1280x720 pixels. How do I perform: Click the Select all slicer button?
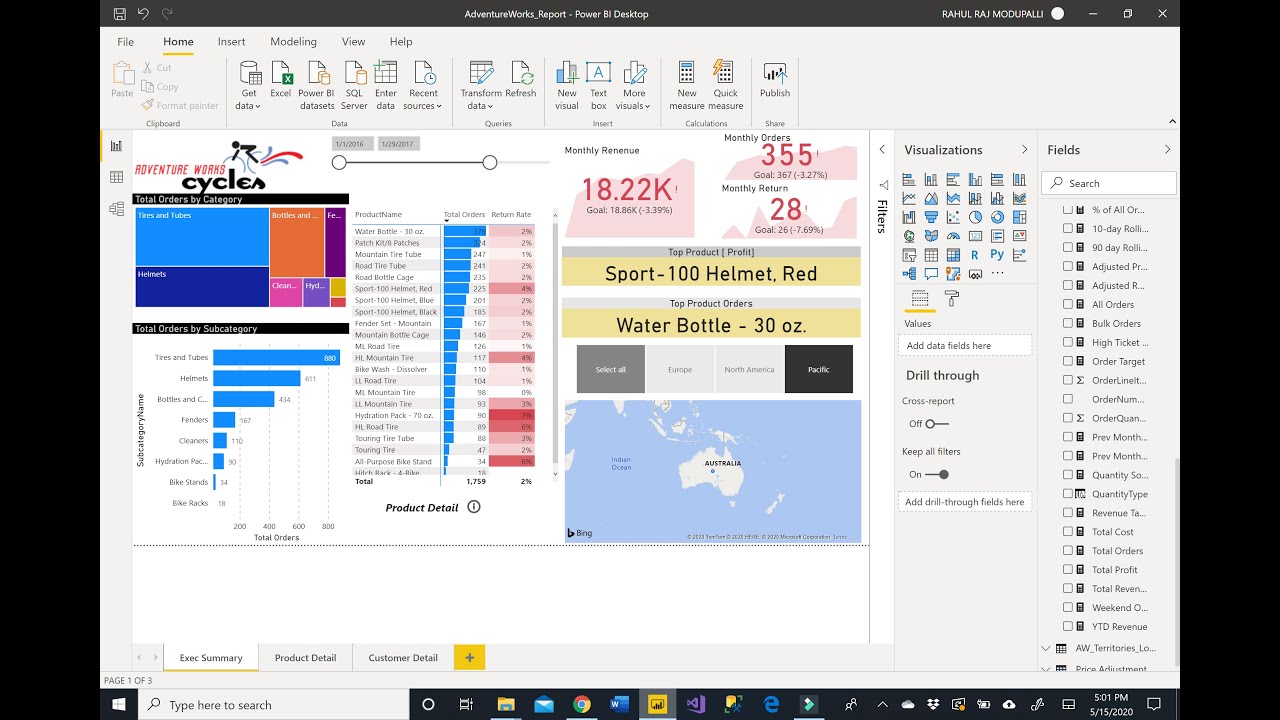(610, 369)
